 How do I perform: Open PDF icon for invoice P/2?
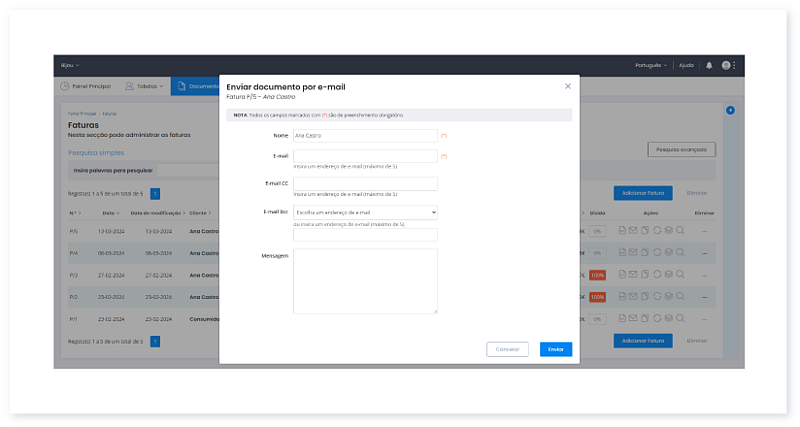pos(622,296)
